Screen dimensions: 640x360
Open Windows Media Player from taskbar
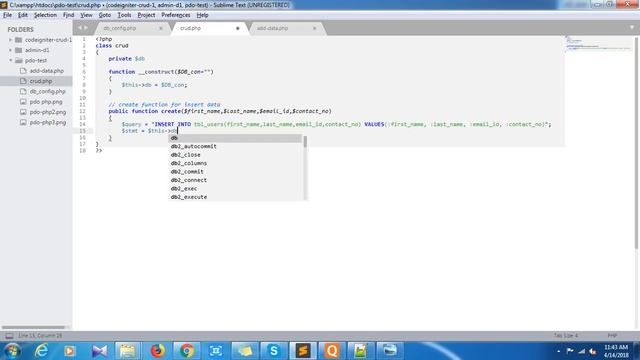click(69, 351)
